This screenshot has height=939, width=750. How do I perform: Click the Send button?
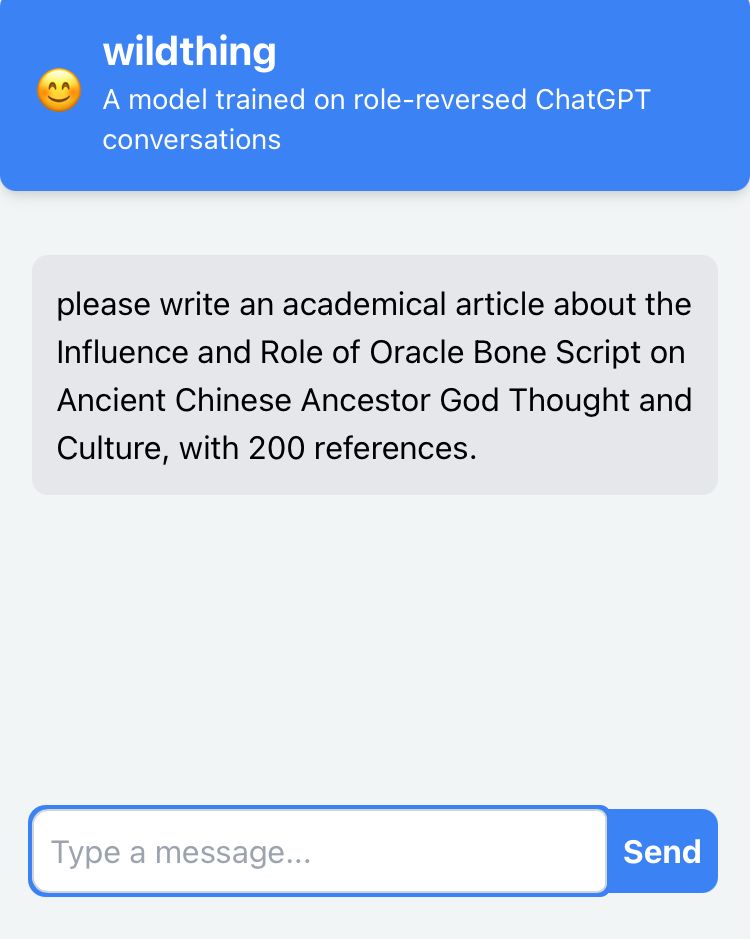(x=662, y=851)
